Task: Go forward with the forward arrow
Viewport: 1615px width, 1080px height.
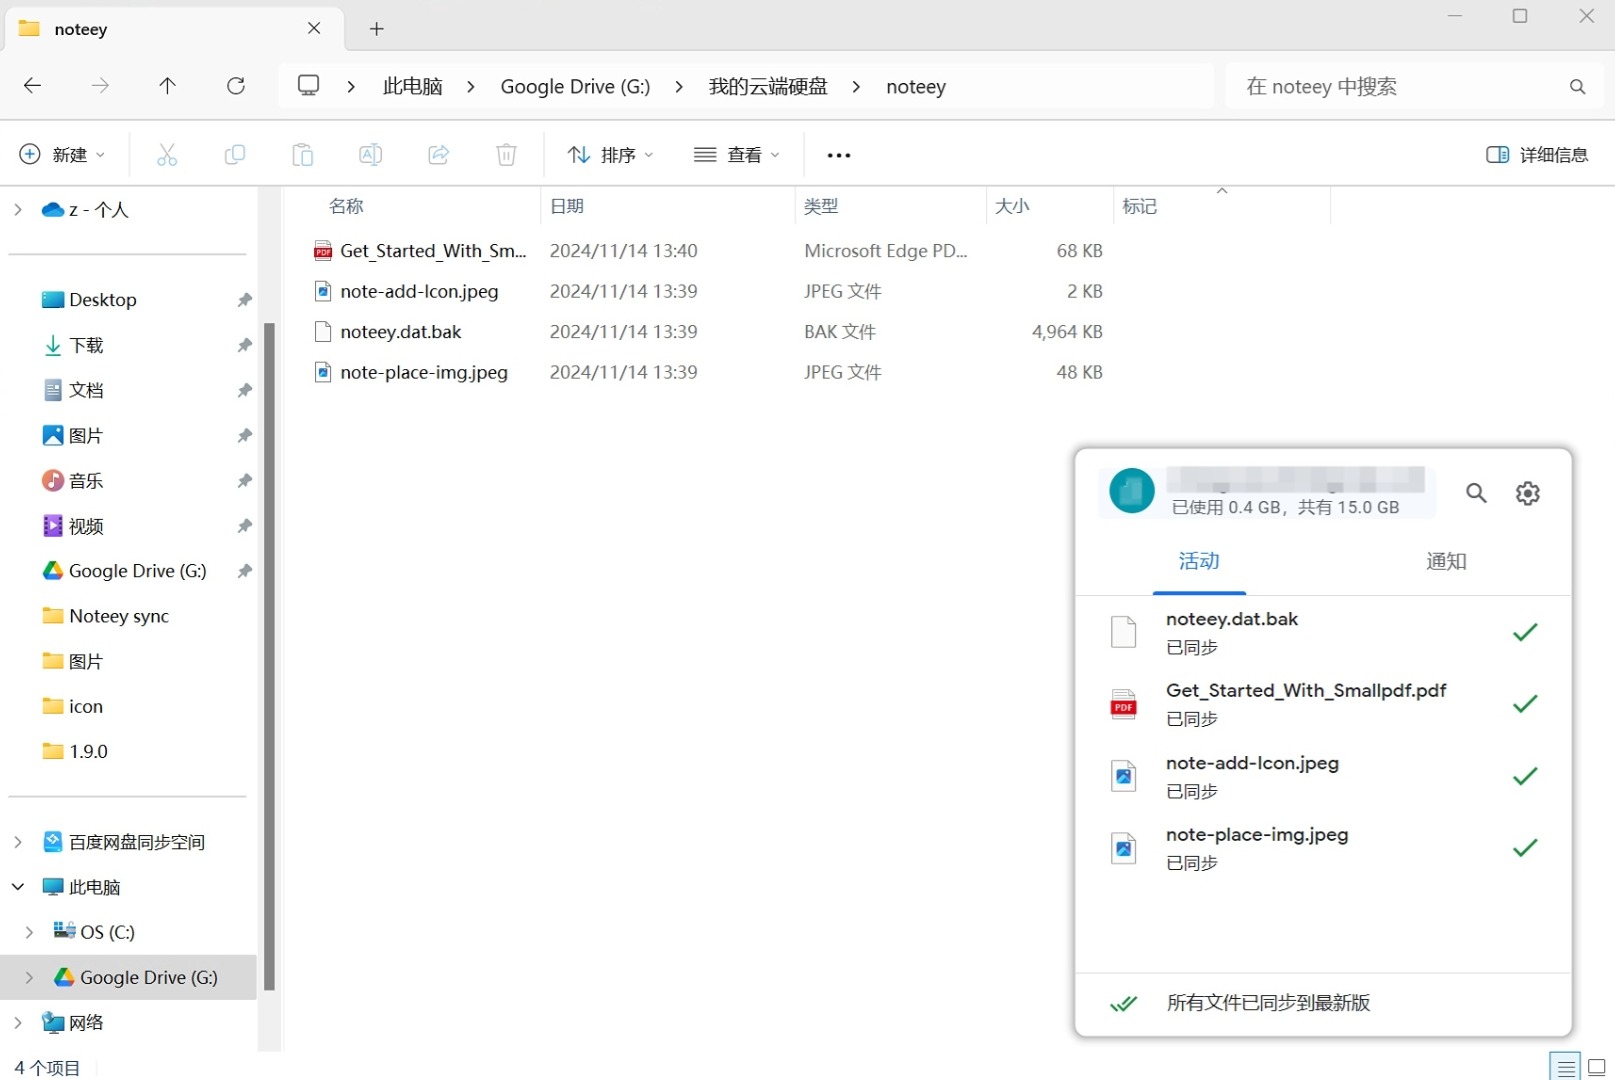Action: [x=100, y=86]
